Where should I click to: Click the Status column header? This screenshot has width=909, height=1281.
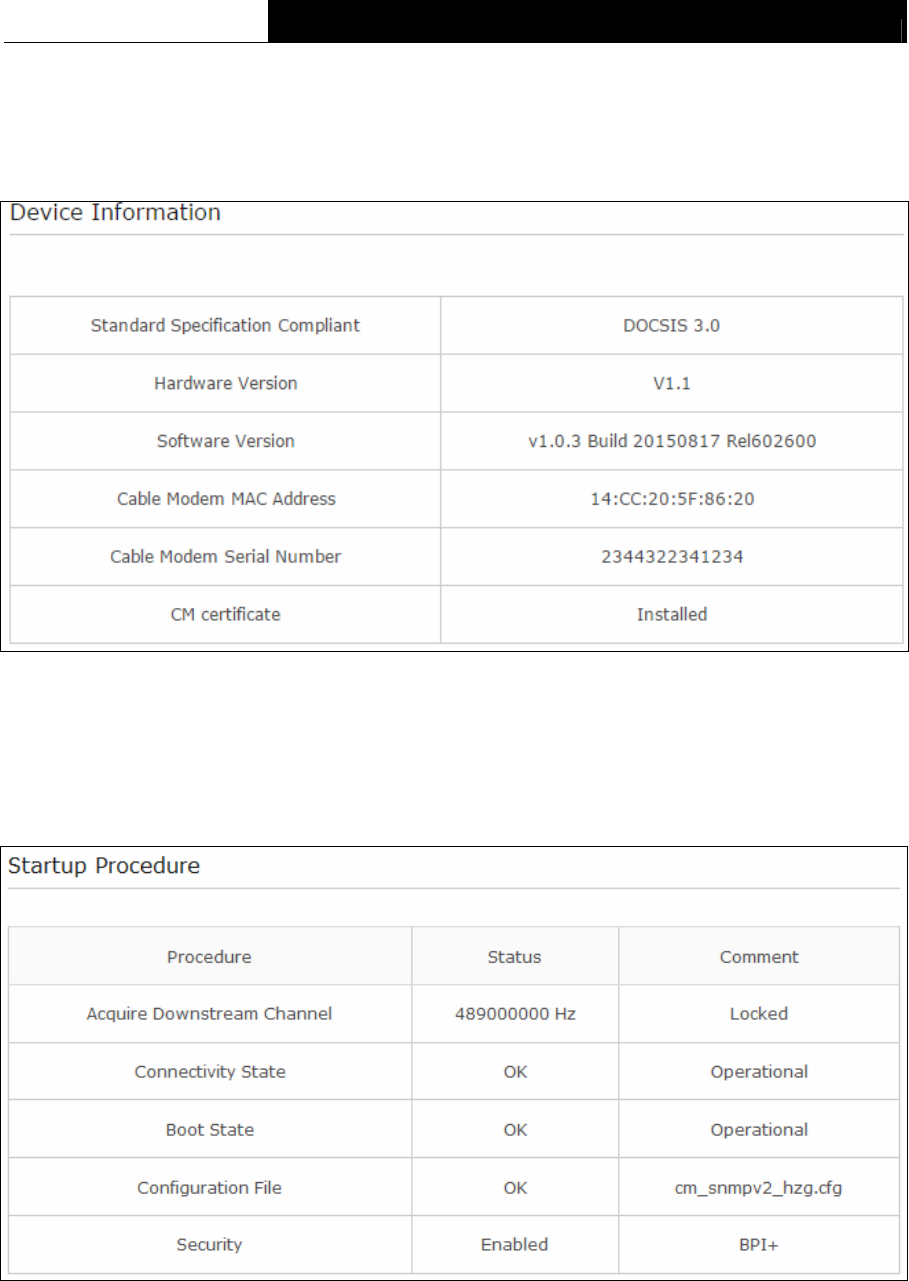514,957
